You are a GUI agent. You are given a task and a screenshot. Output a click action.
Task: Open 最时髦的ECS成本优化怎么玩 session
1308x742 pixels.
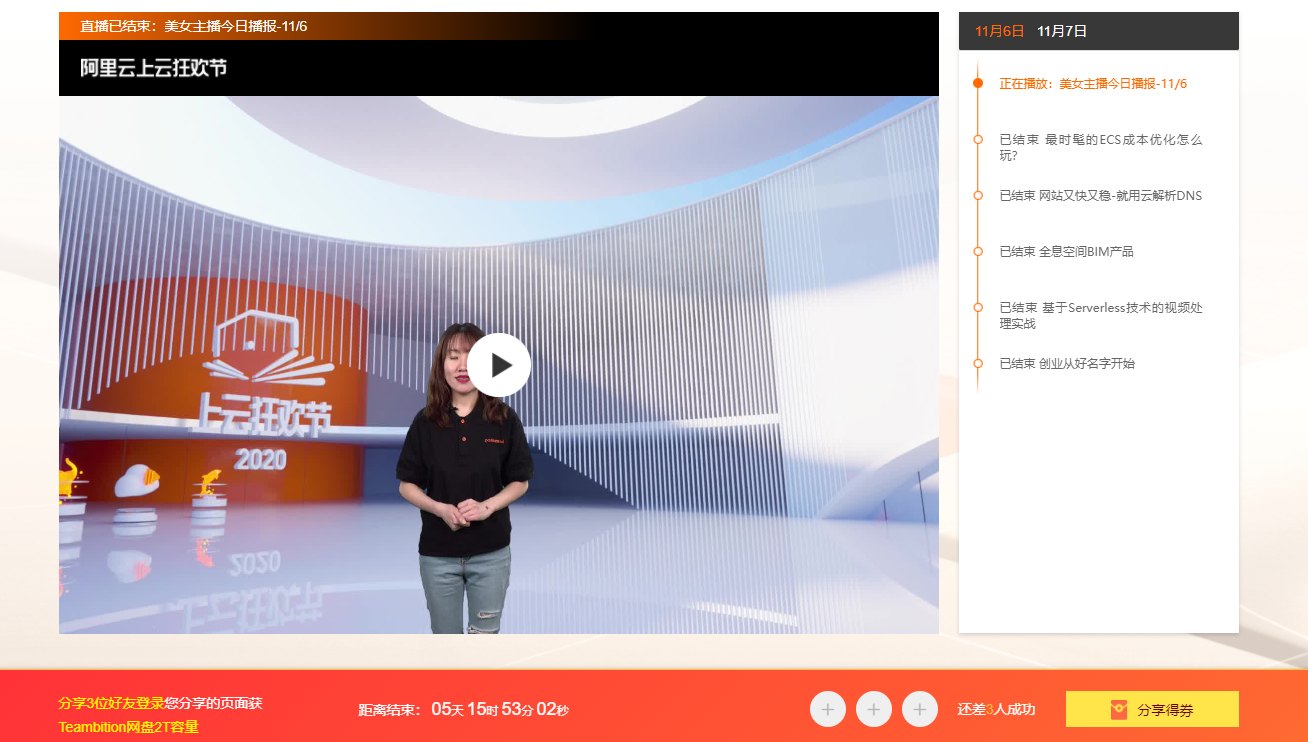pyautogui.click(x=1101, y=147)
